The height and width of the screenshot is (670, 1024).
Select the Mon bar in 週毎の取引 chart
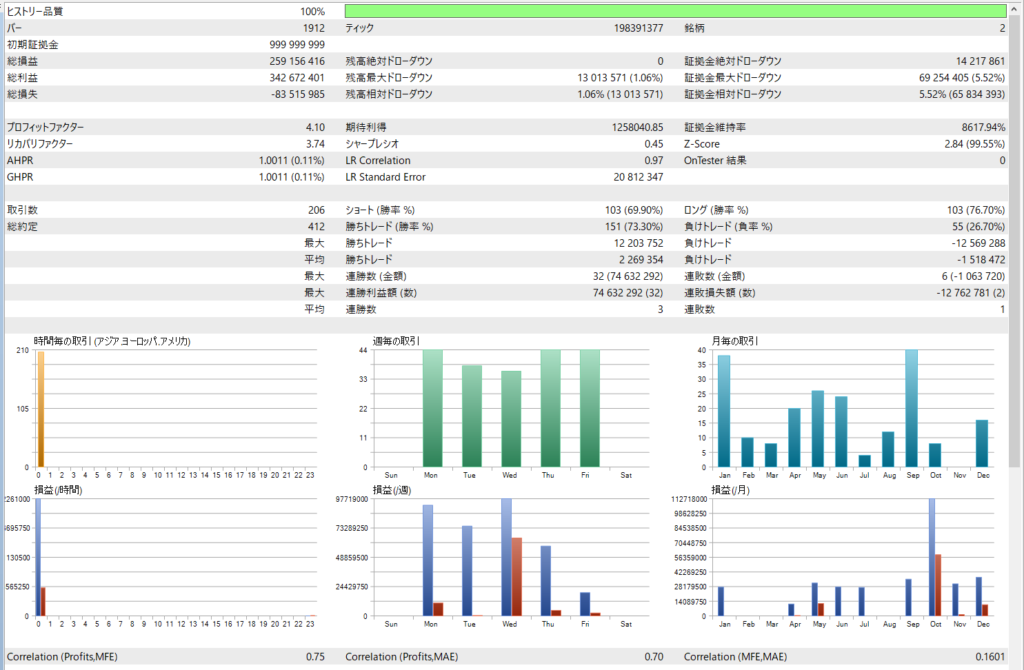coord(432,408)
